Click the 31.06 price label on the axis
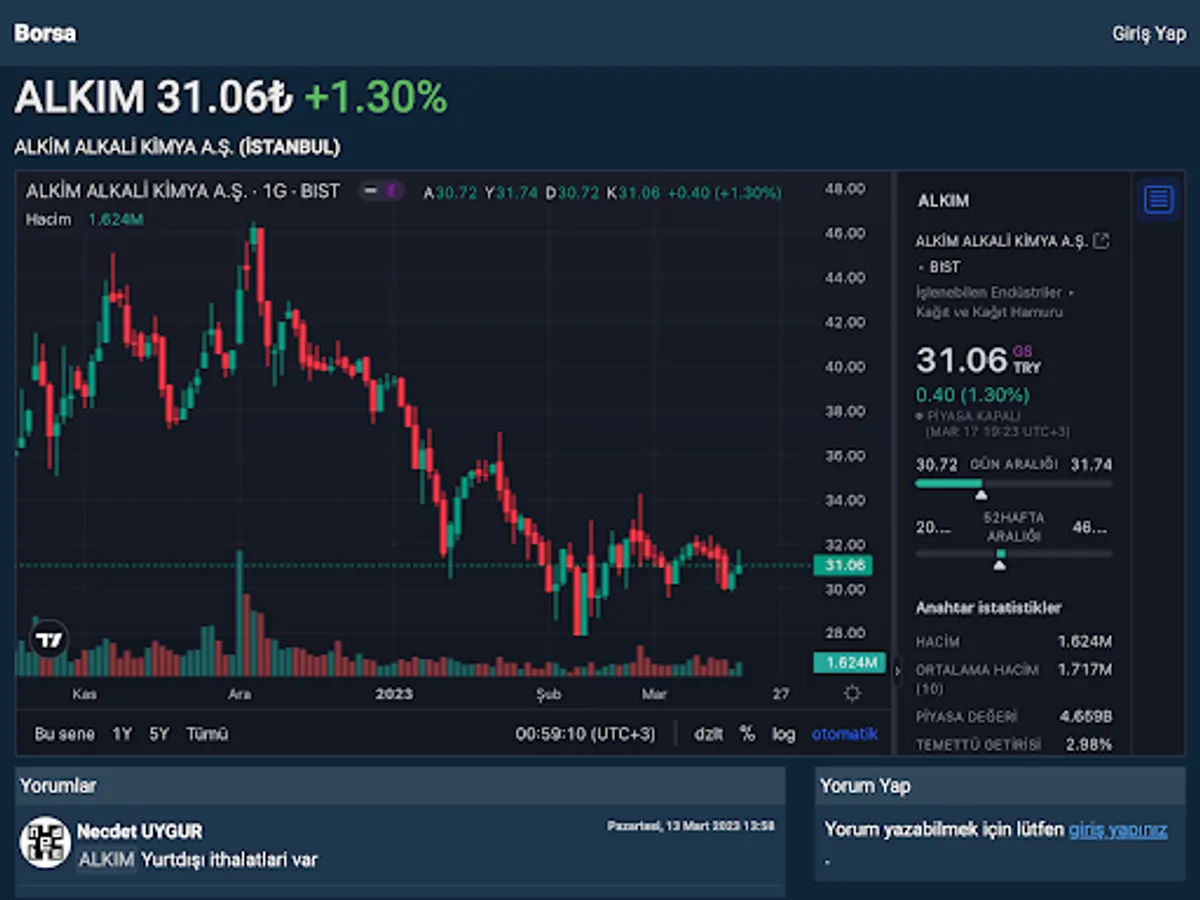Screen dimensions: 1200x900 pos(843,566)
